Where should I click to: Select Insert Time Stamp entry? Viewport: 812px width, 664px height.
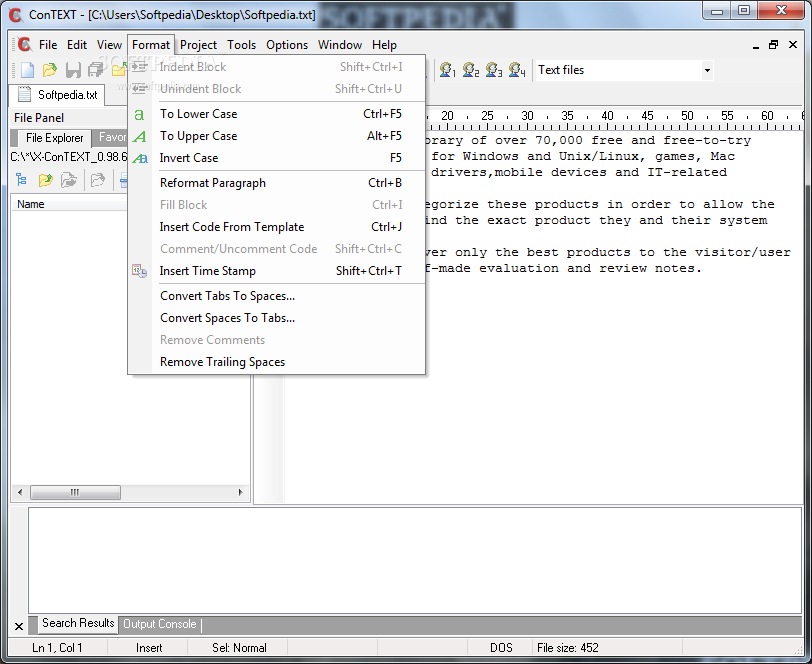(277, 271)
